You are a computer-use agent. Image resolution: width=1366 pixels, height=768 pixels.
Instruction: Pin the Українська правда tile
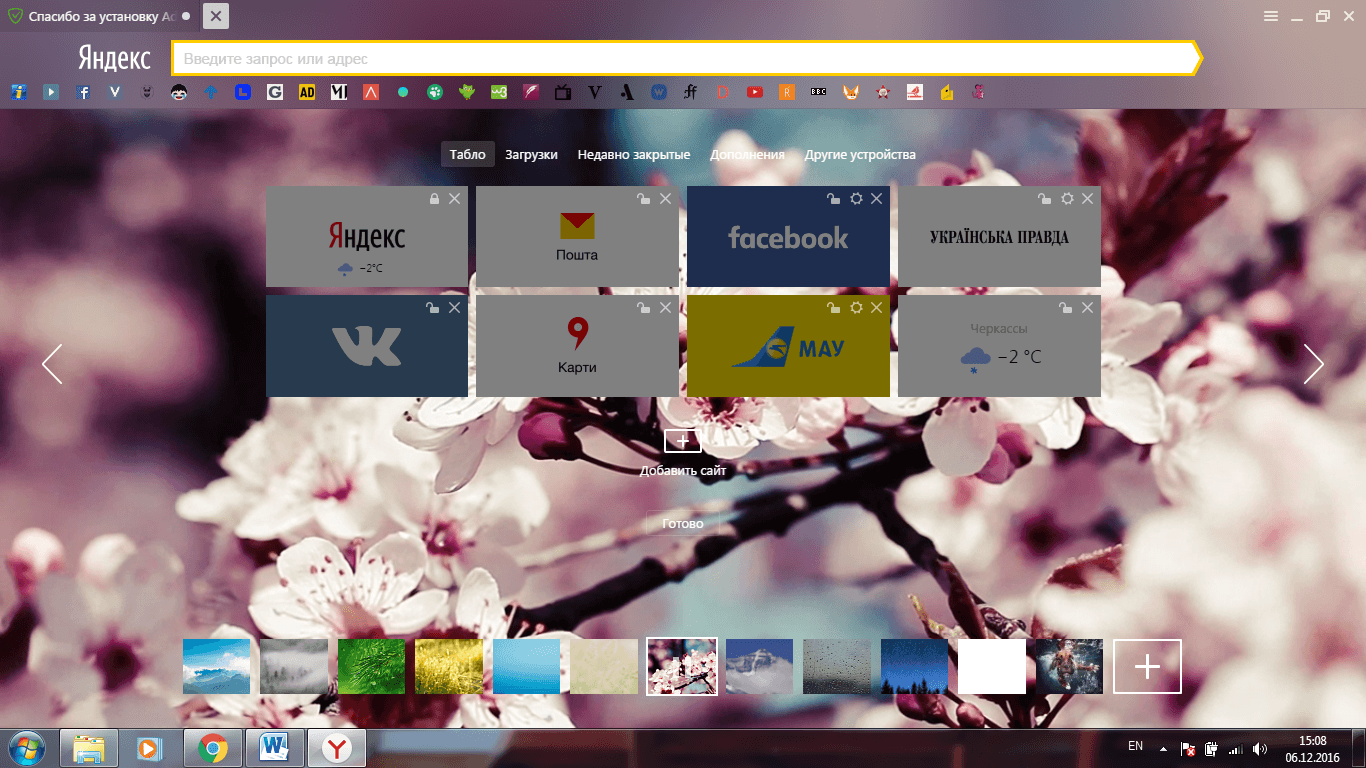tap(1044, 199)
